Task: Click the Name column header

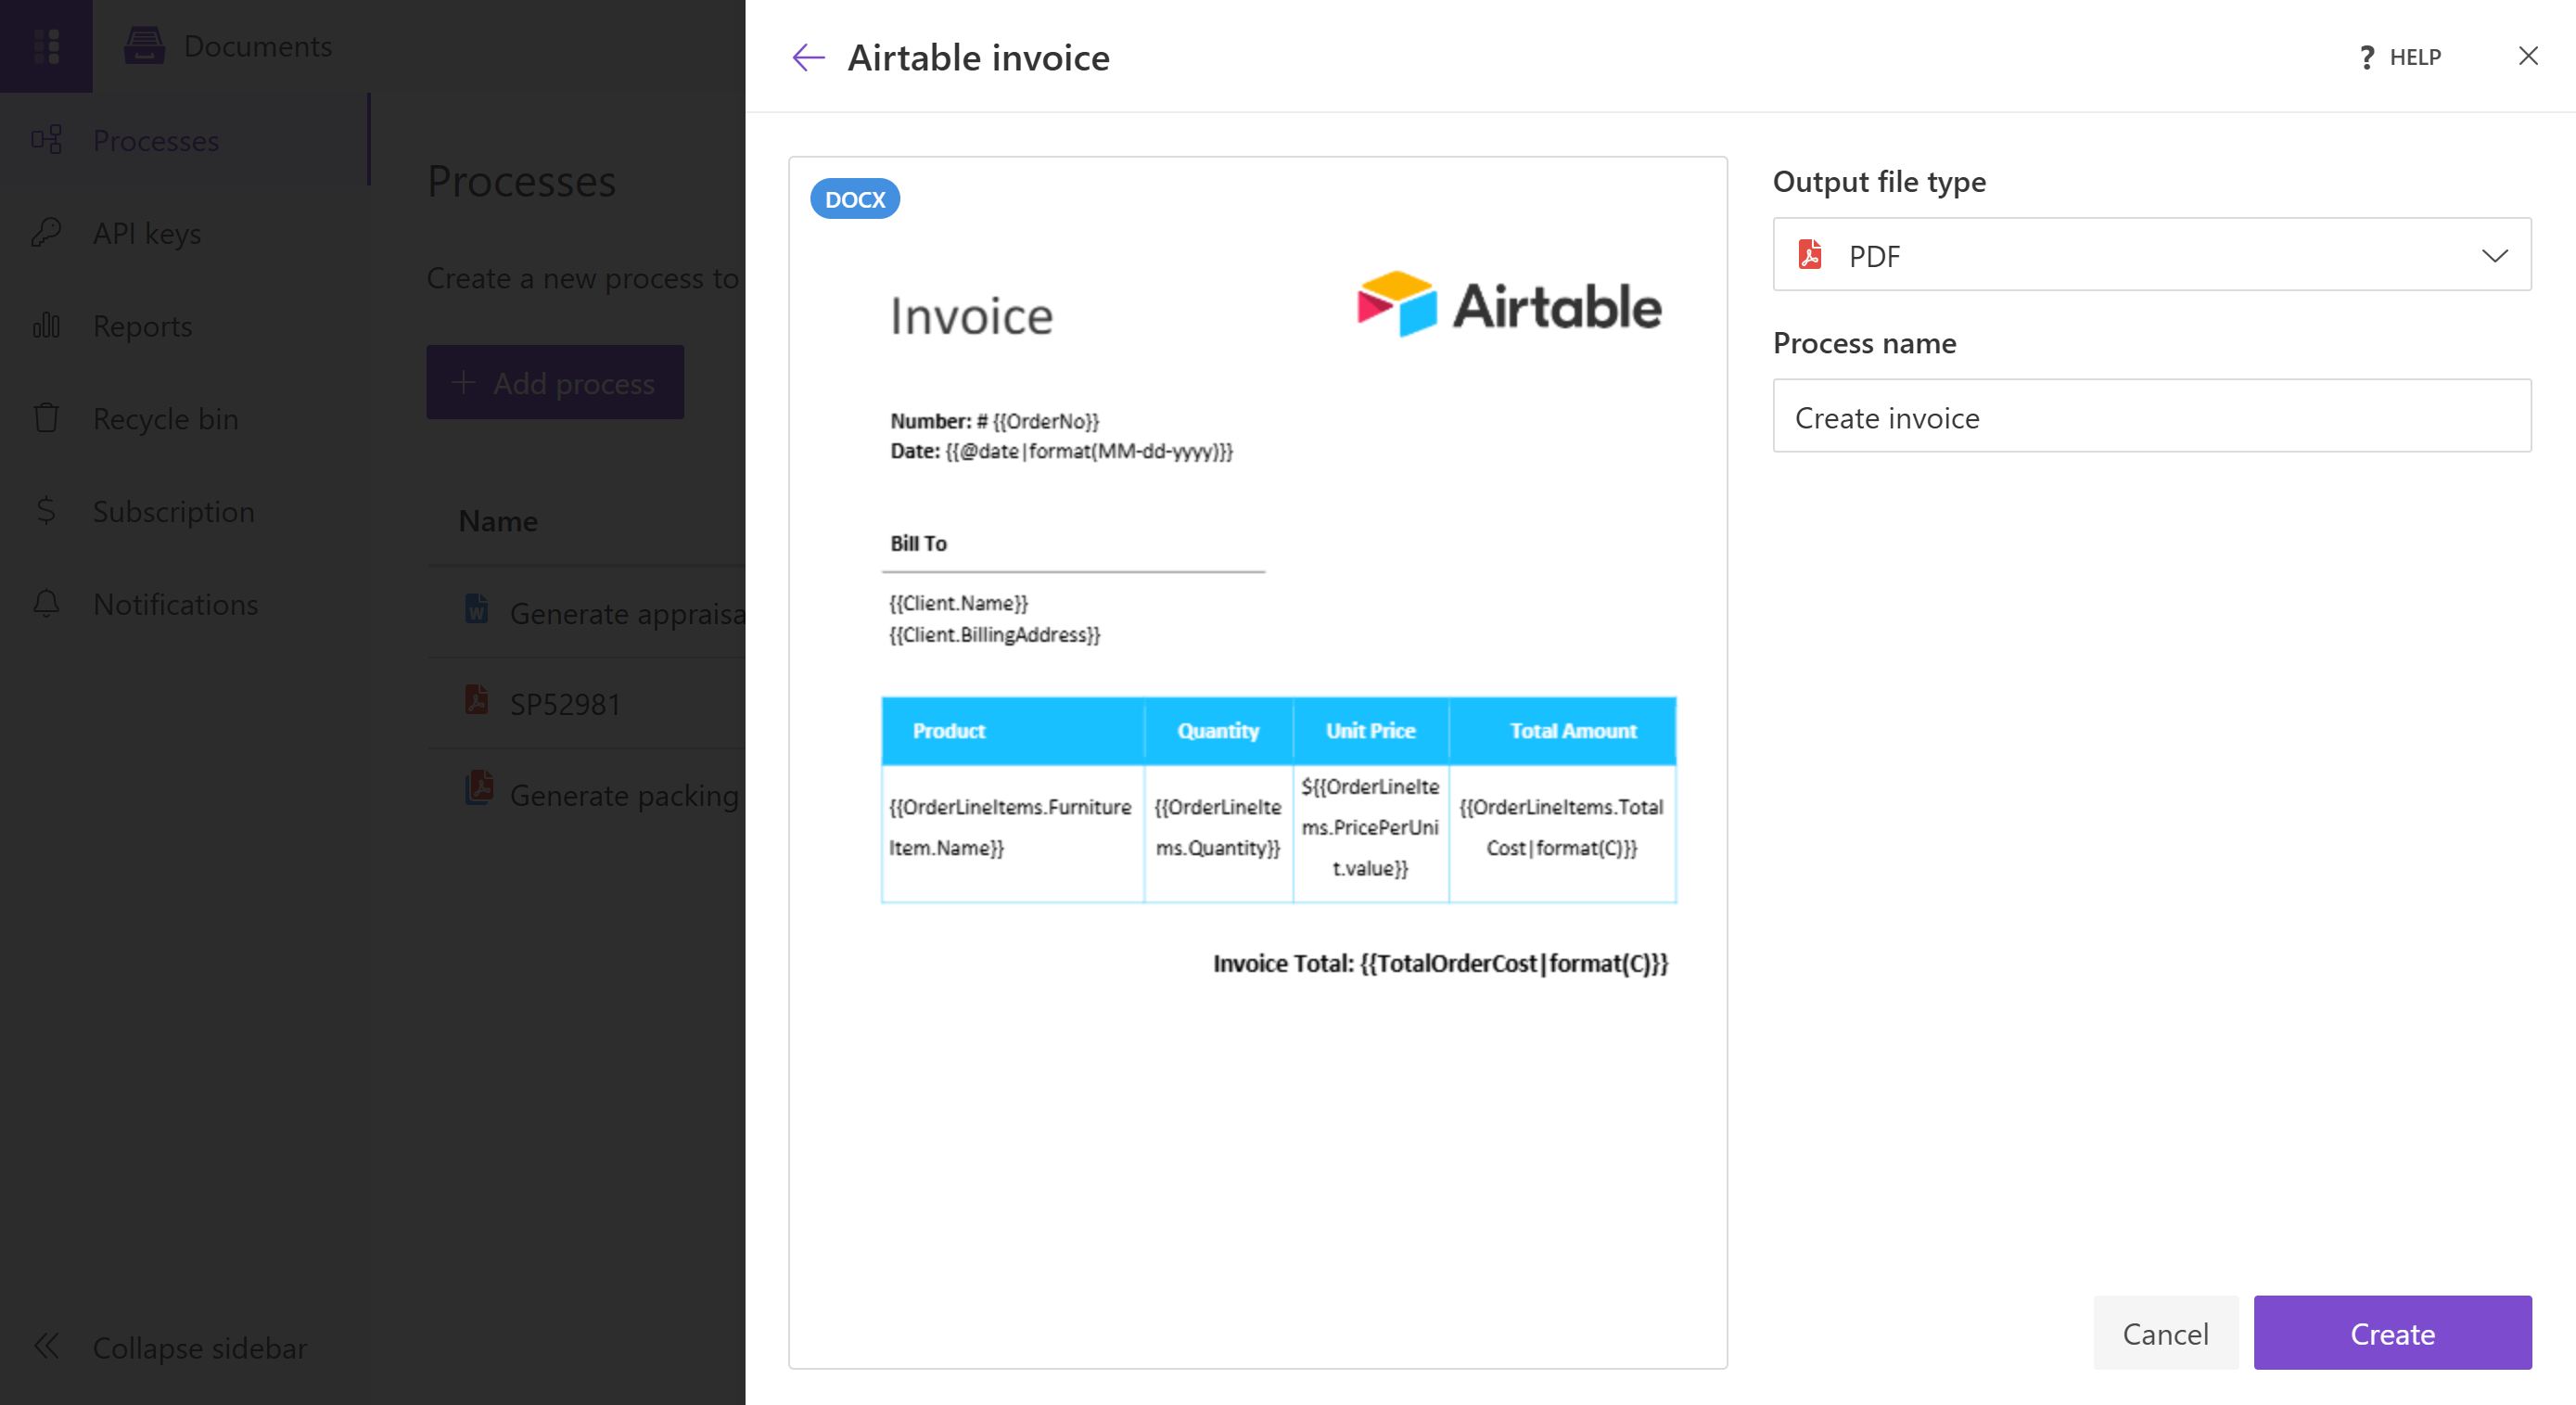Action: pyautogui.click(x=498, y=521)
